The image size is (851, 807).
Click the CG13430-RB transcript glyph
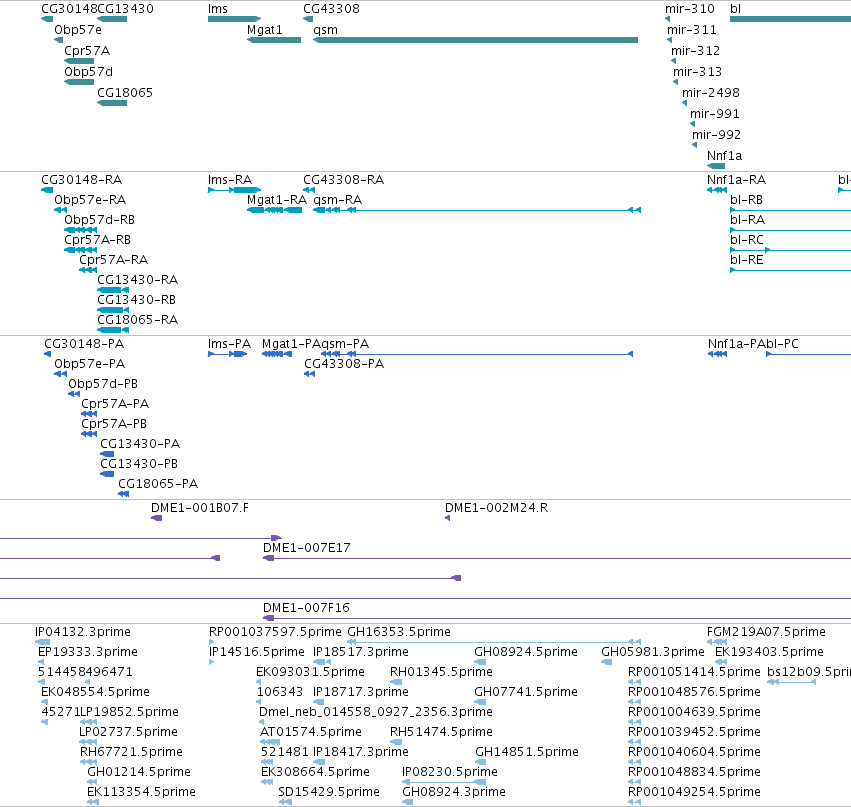(x=113, y=310)
